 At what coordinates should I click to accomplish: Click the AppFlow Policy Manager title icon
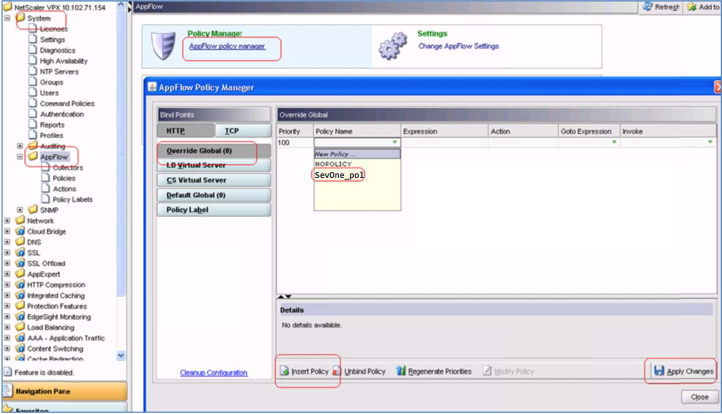pos(152,87)
